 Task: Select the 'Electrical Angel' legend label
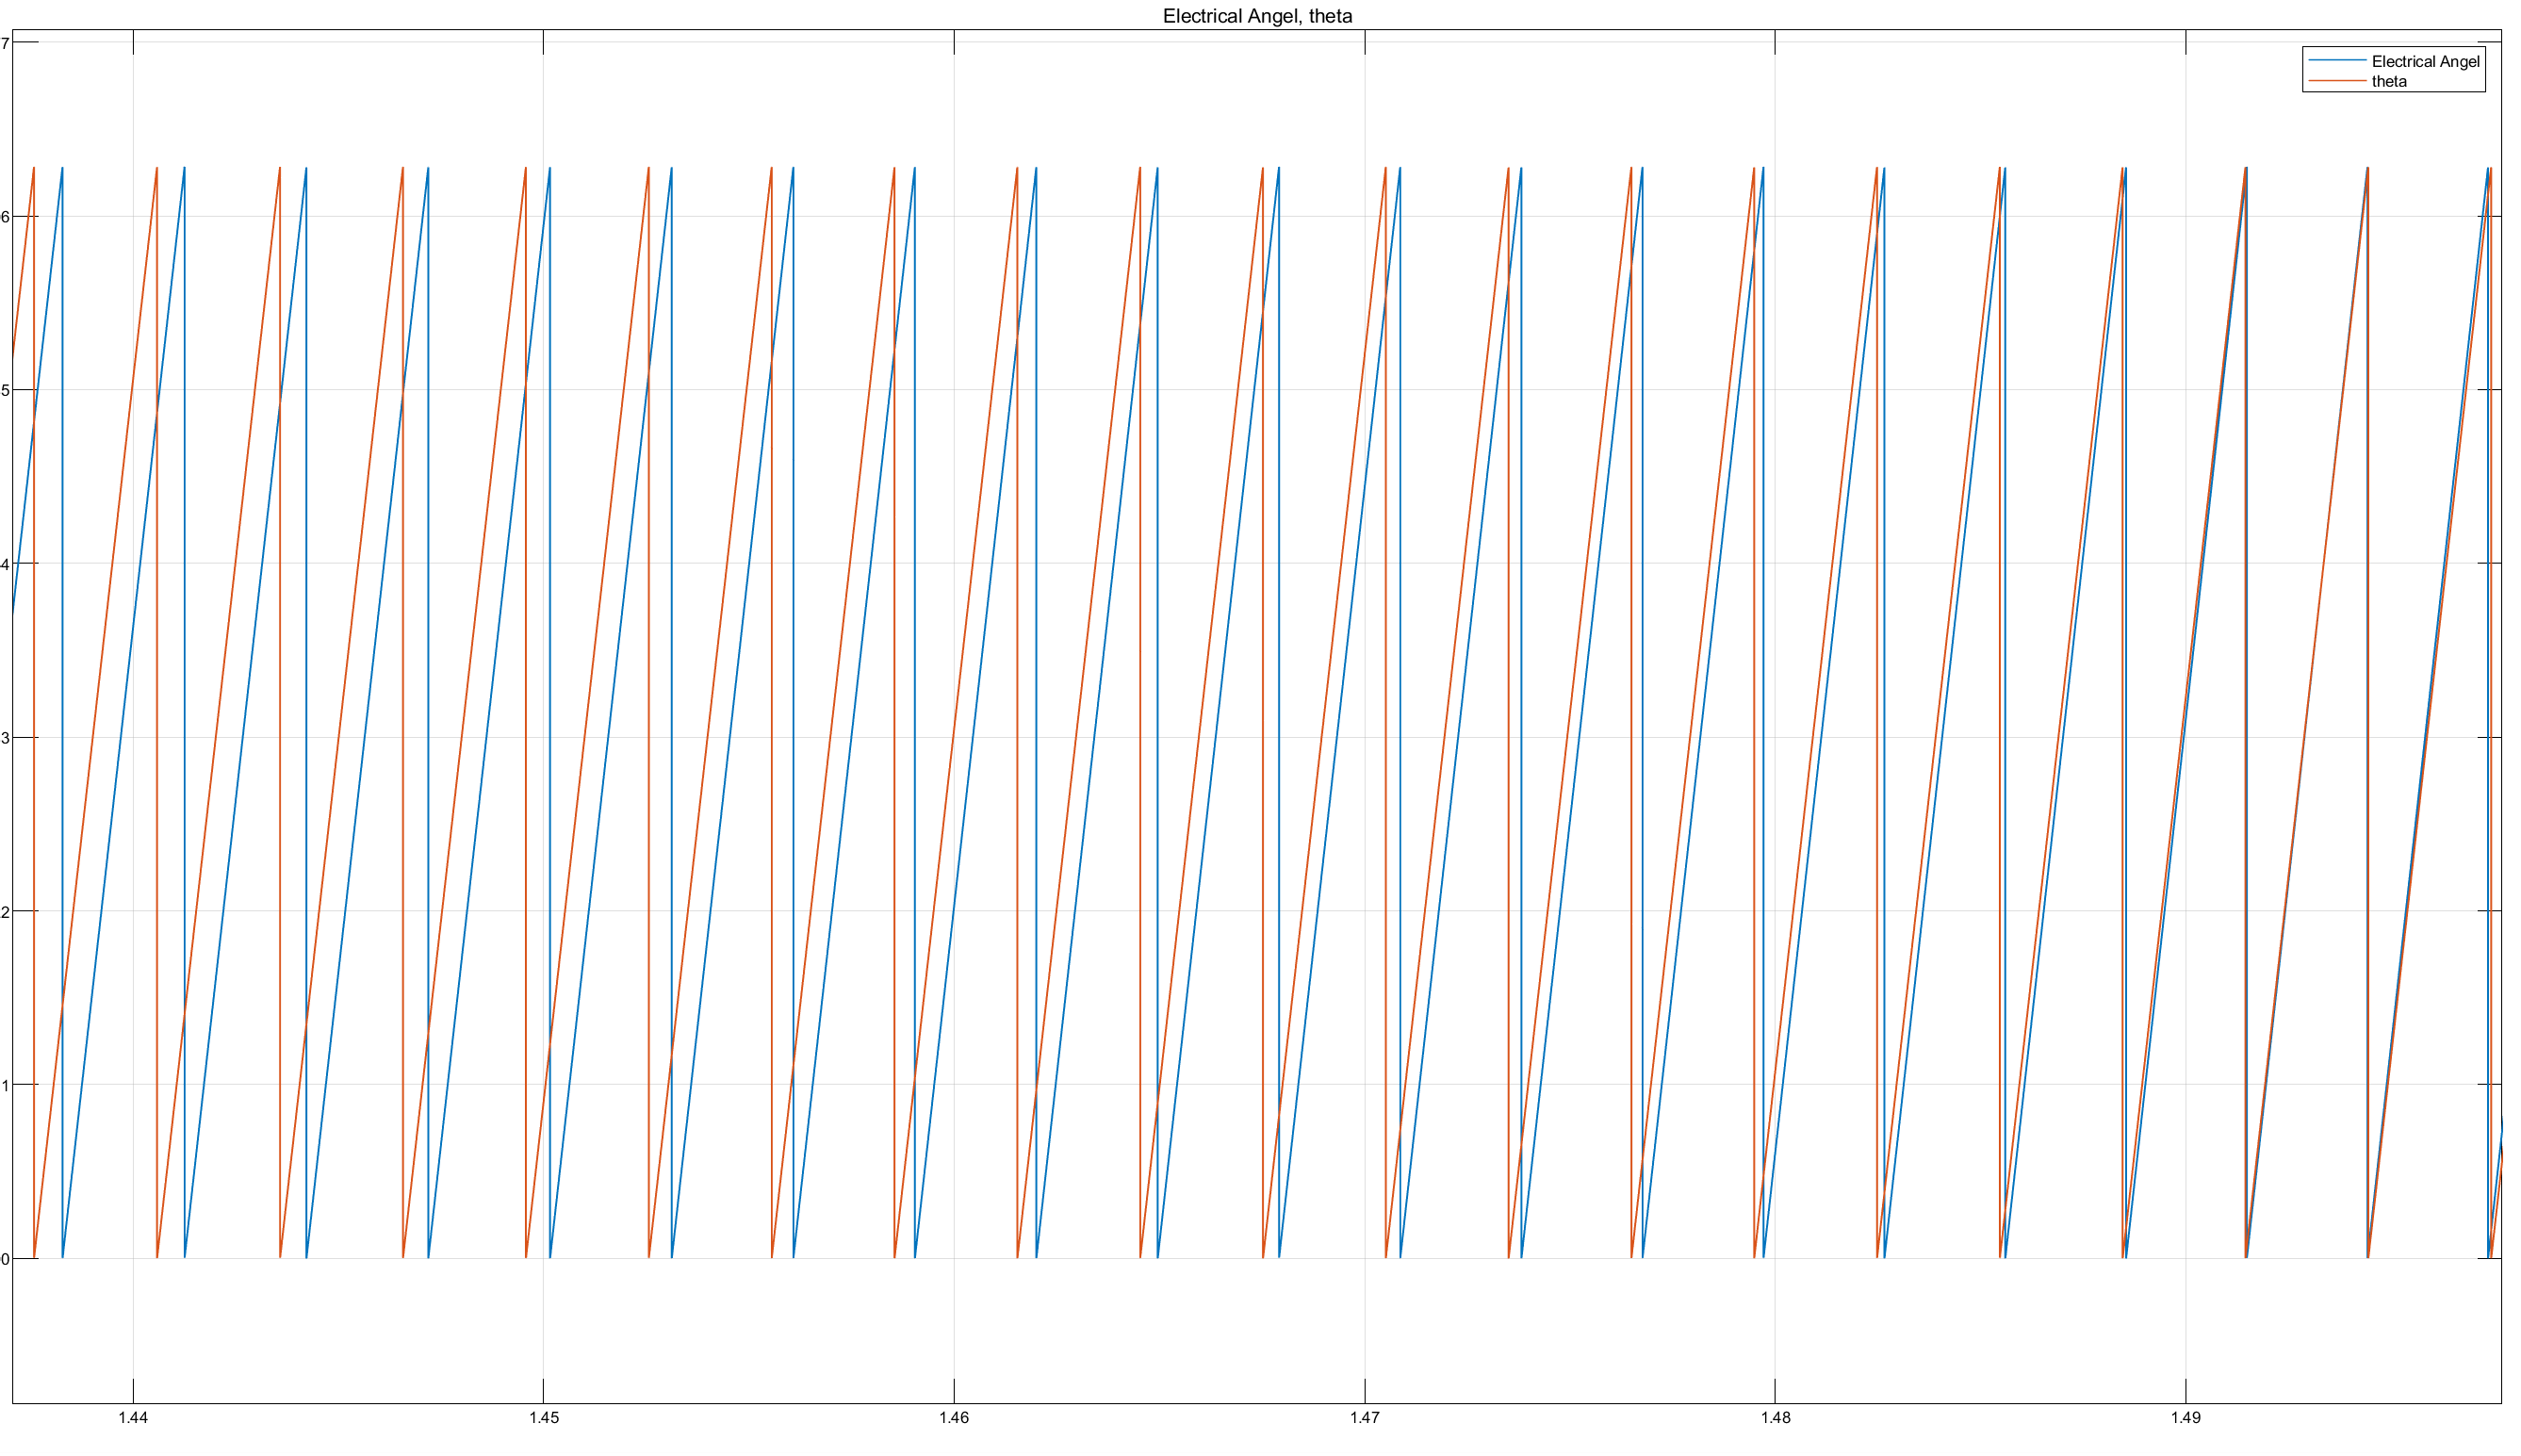tap(2425, 62)
